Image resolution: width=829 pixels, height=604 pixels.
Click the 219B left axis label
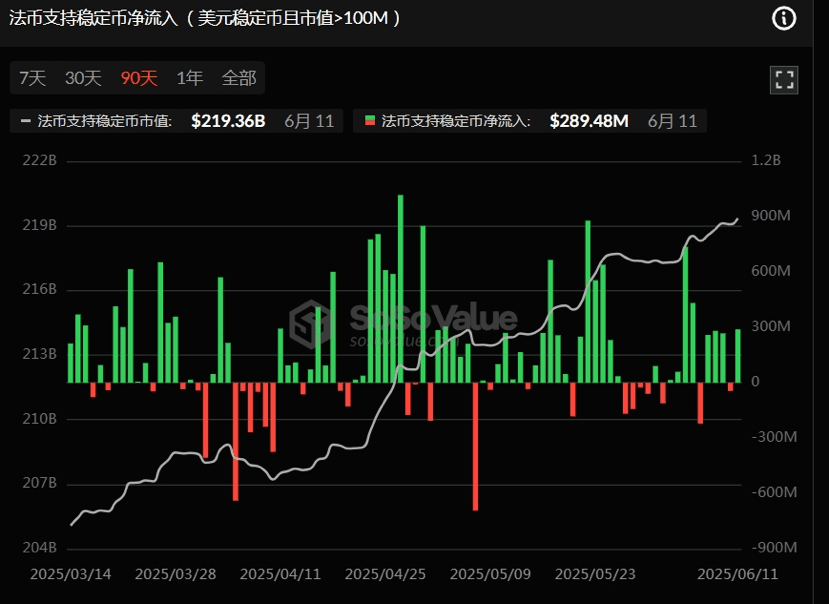[40, 225]
